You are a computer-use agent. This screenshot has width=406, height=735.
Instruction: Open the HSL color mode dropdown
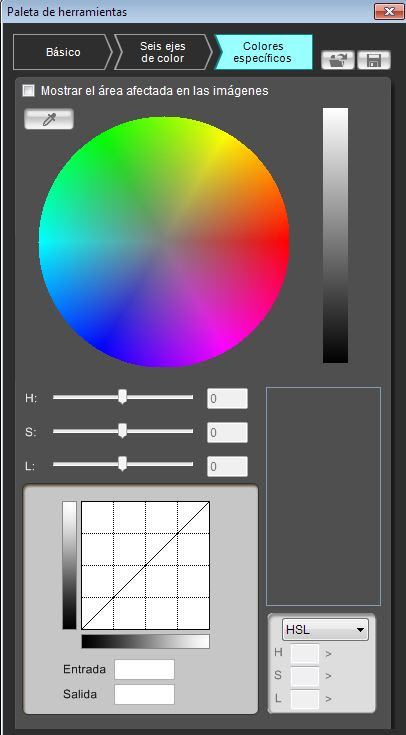325,630
